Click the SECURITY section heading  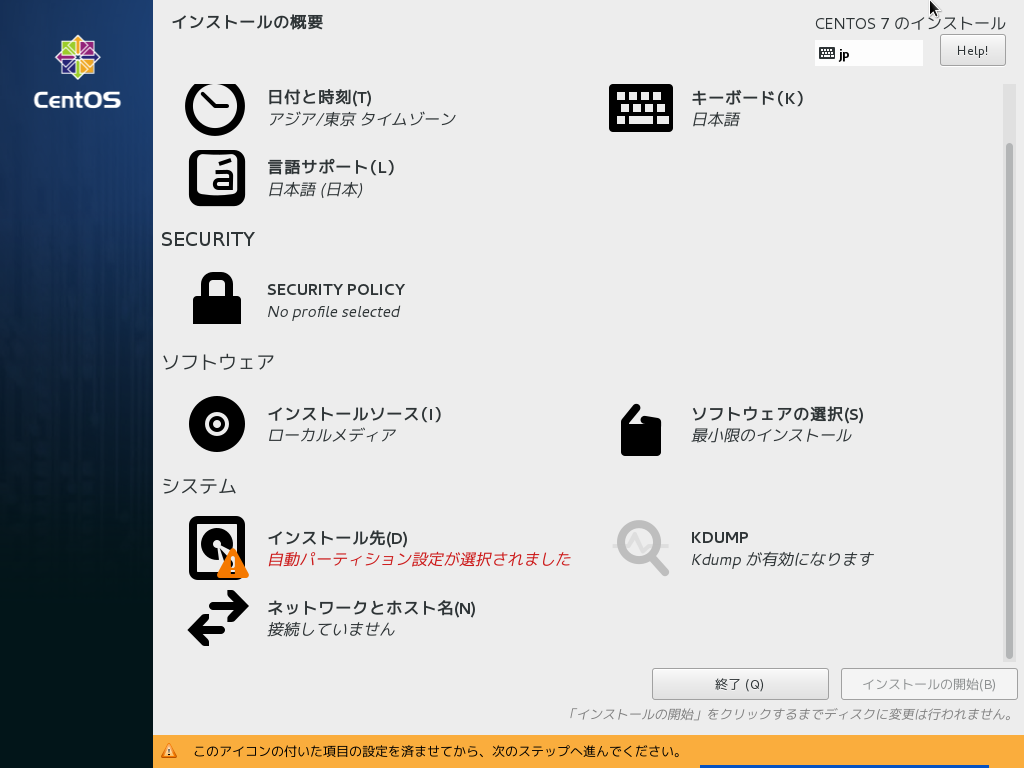(x=208, y=239)
